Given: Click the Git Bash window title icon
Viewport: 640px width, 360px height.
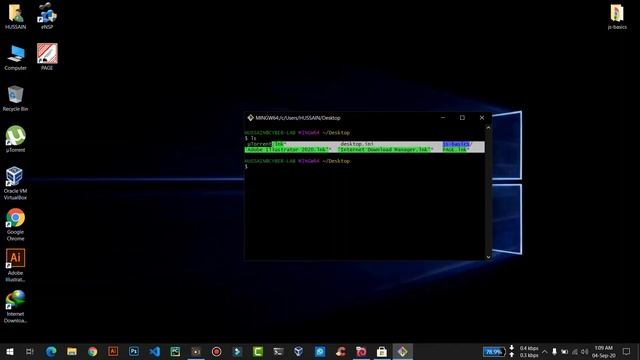Looking at the screenshot, I should 250,118.
